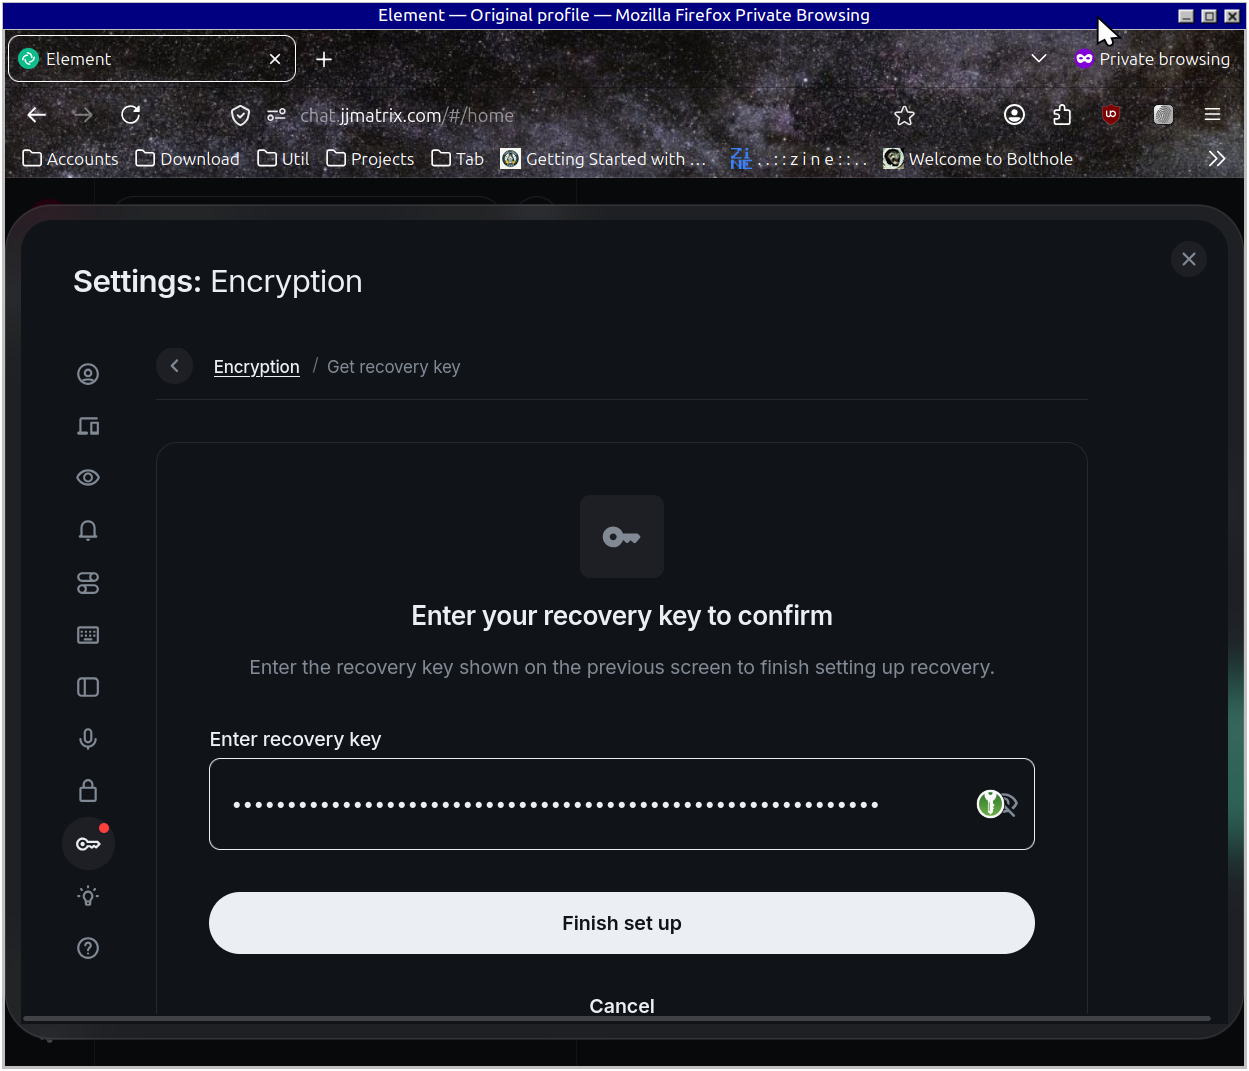
Task: Open Help question mark icon
Action: [x=88, y=948]
